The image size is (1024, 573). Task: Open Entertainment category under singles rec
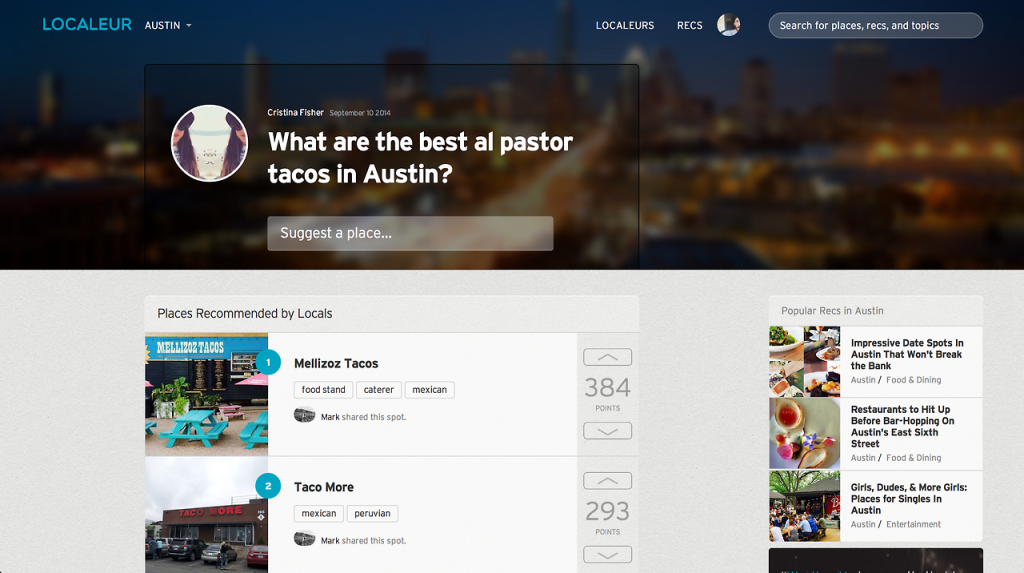(913, 524)
